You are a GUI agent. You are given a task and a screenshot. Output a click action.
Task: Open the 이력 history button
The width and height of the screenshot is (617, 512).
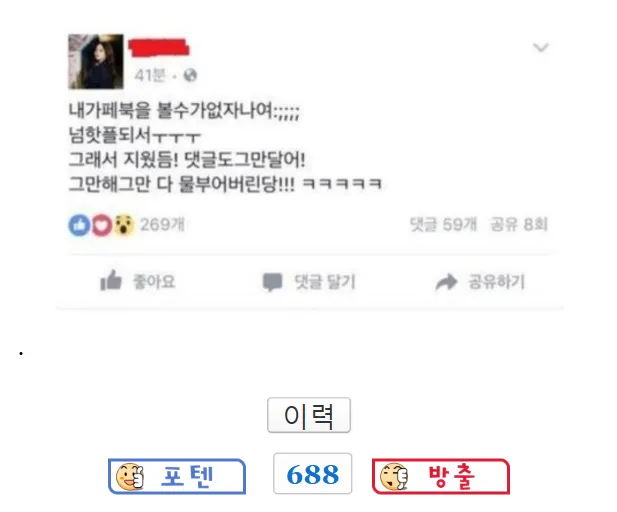click(x=309, y=415)
